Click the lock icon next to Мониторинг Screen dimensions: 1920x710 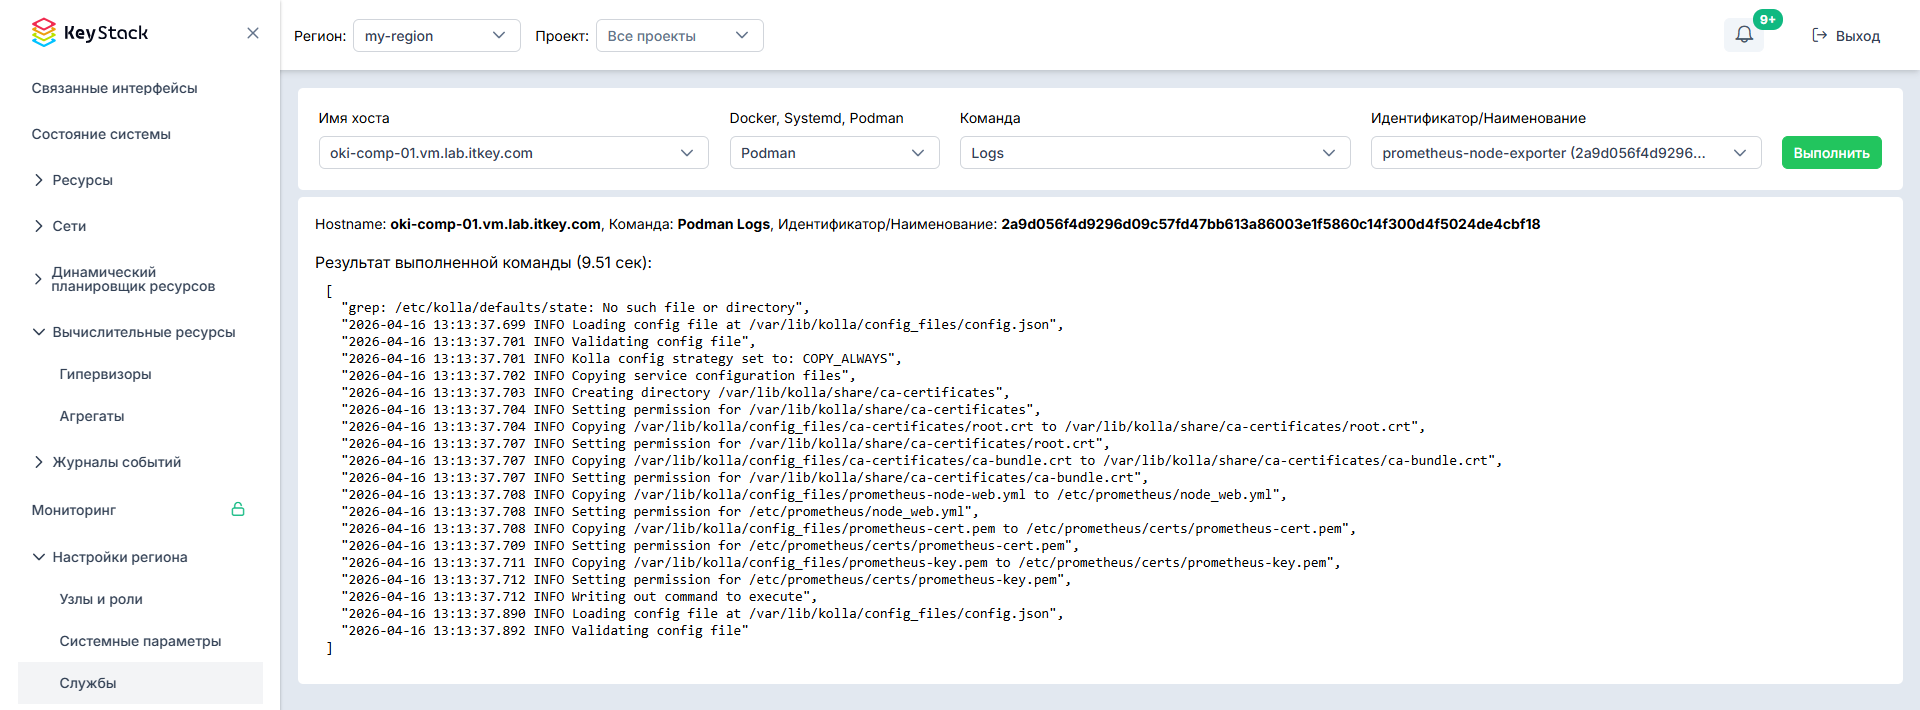point(238,509)
